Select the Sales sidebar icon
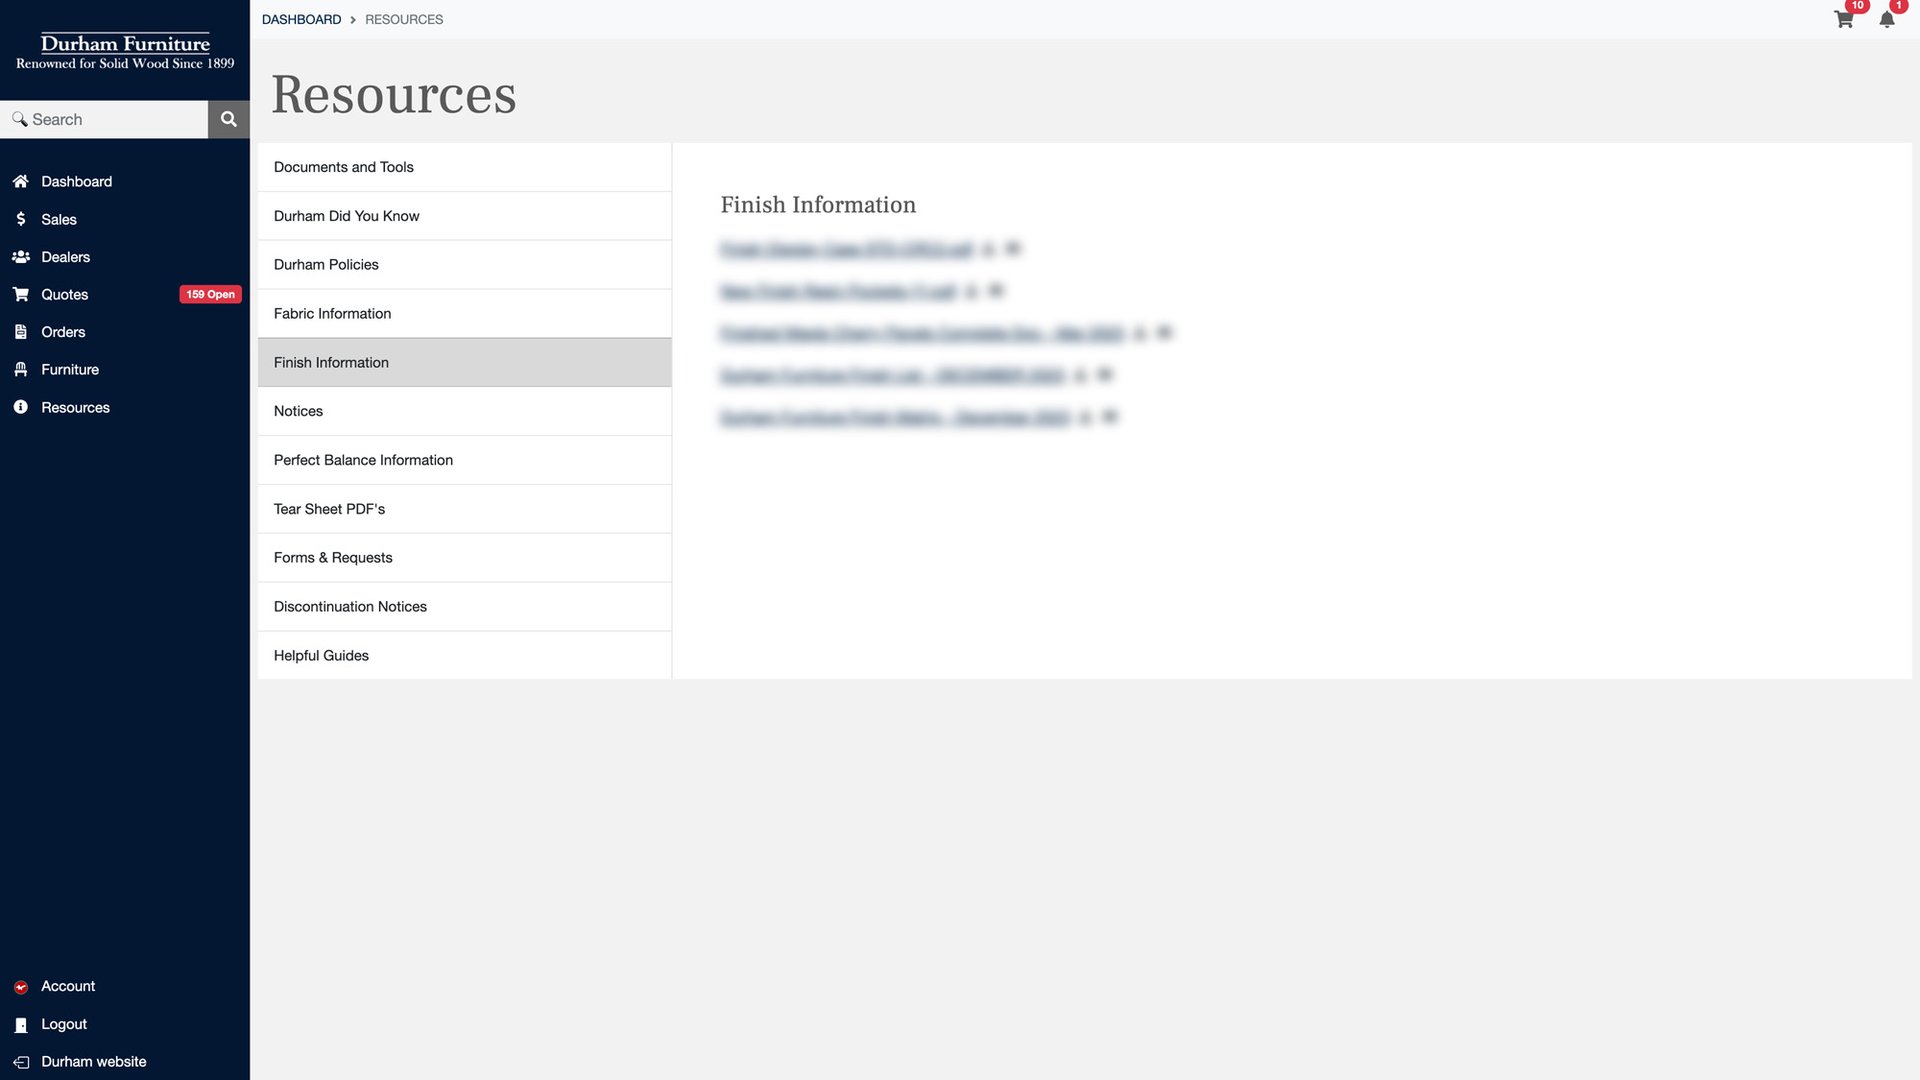Viewport: 1920px width, 1080px height. (20, 219)
